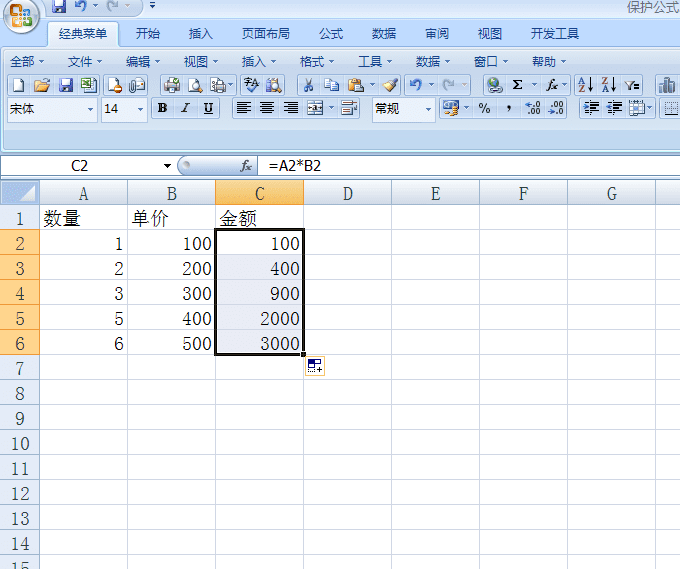Sort descending Z to A
This screenshot has height=569, width=680.
coord(609,85)
